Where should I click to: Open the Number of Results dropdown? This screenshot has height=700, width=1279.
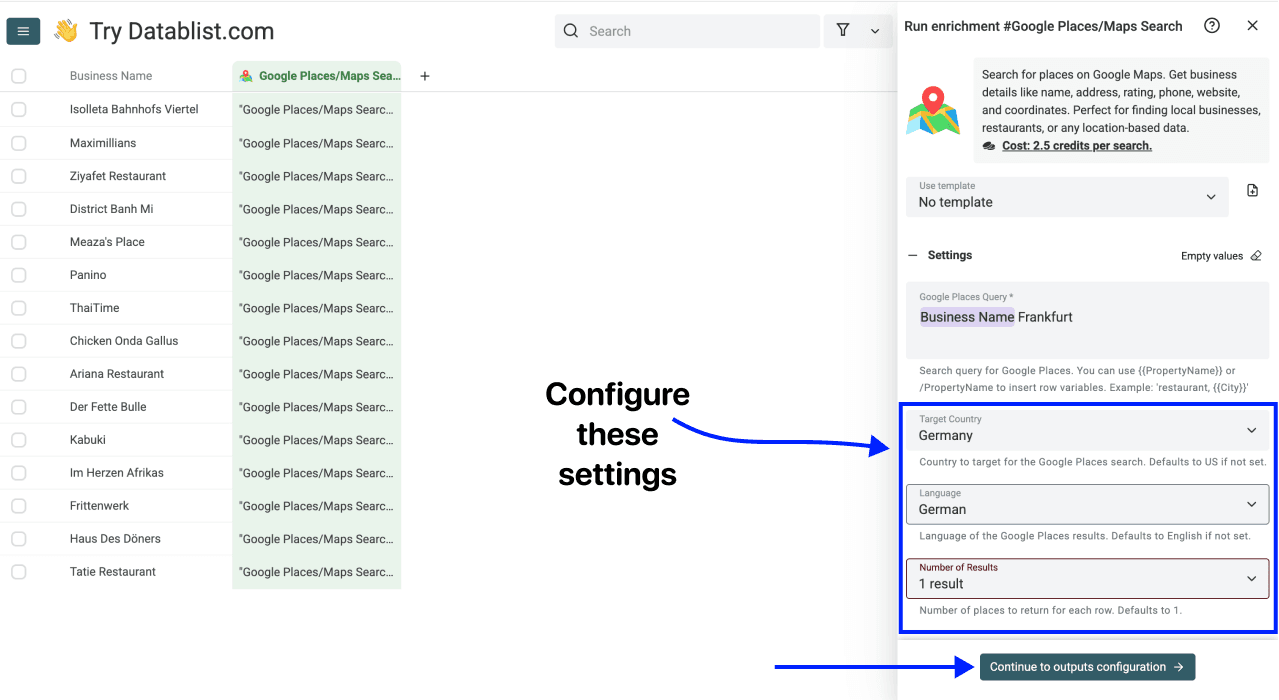click(1087, 578)
